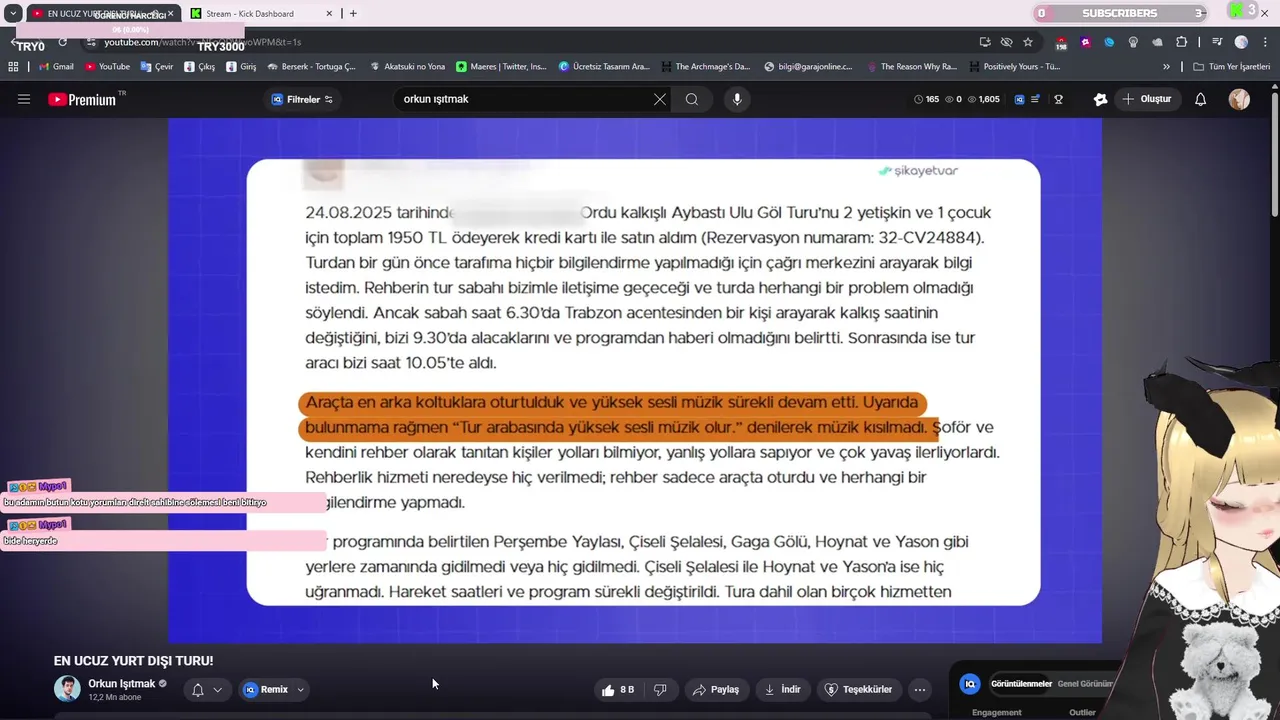Open the tab search dropdown arrow

pos(13,14)
